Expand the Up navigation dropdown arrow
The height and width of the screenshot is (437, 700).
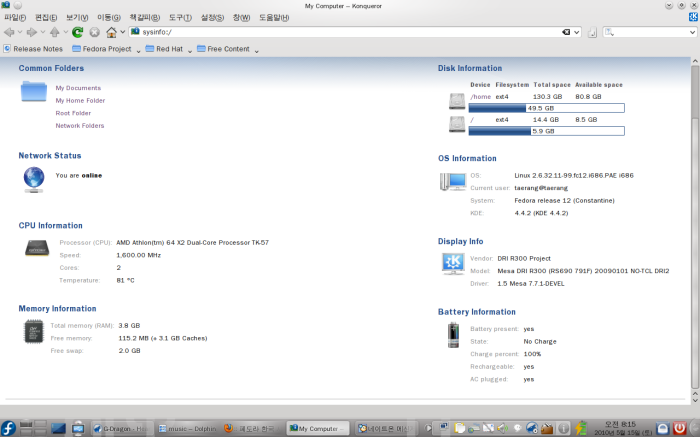click(x=65, y=32)
